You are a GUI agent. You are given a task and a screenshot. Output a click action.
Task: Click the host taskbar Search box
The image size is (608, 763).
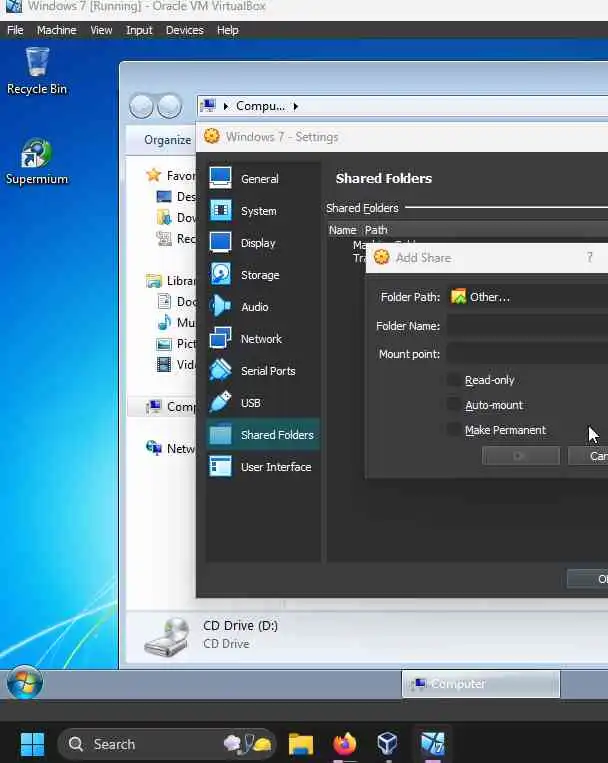[x=167, y=744]
